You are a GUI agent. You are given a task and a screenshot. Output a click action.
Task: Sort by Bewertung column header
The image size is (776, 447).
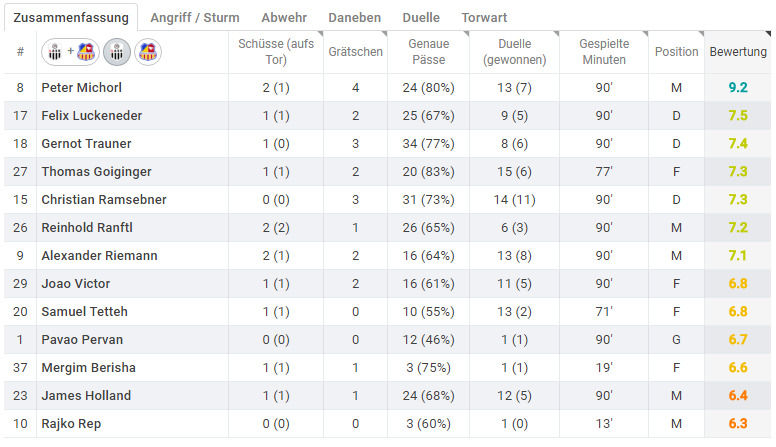coord(737,52)
